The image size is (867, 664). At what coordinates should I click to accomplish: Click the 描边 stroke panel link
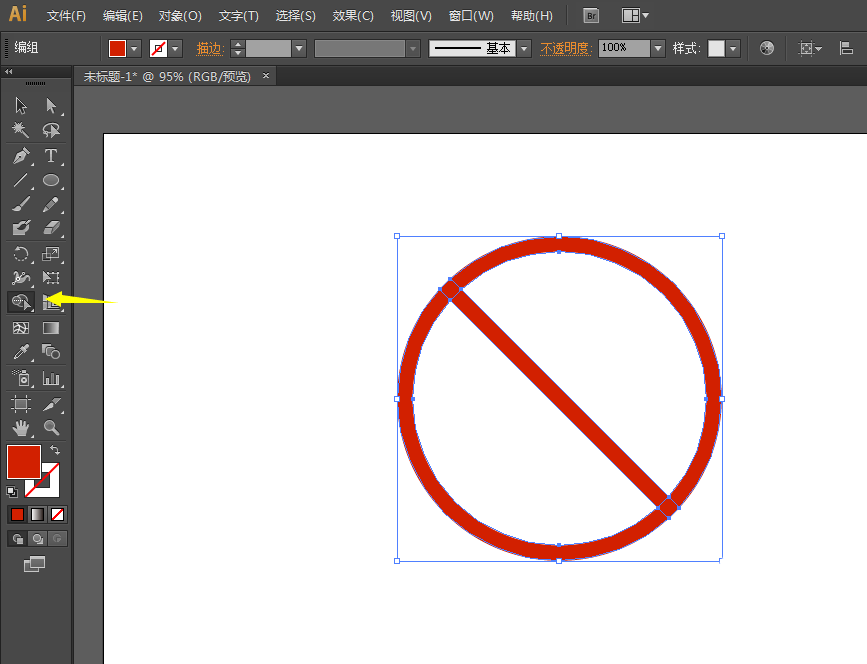(x=209, y=48)
